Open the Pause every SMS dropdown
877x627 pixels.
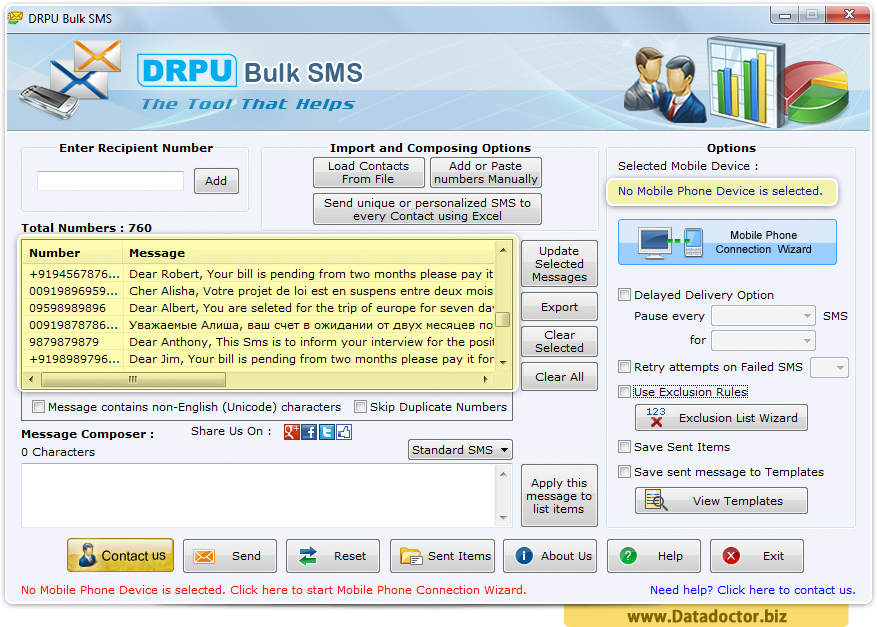pos(763,316)
